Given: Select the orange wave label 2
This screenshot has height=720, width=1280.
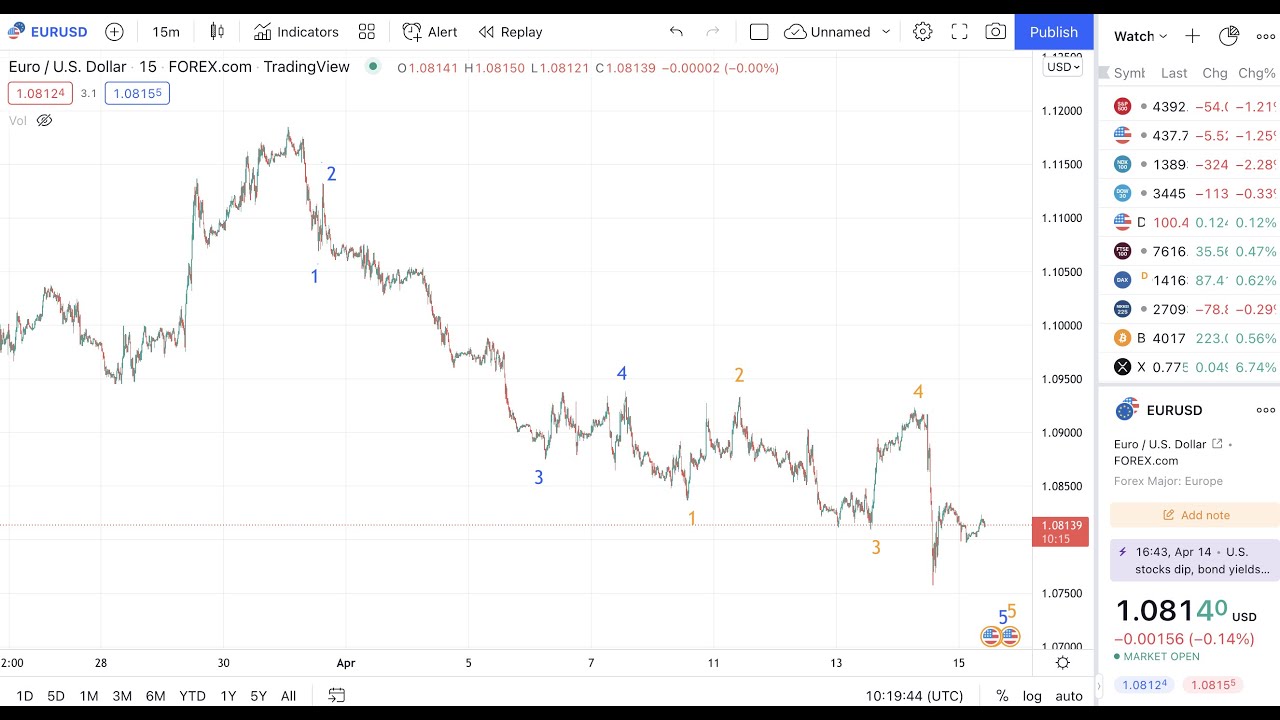Looking at the screenshot, I should click(739, 376).
